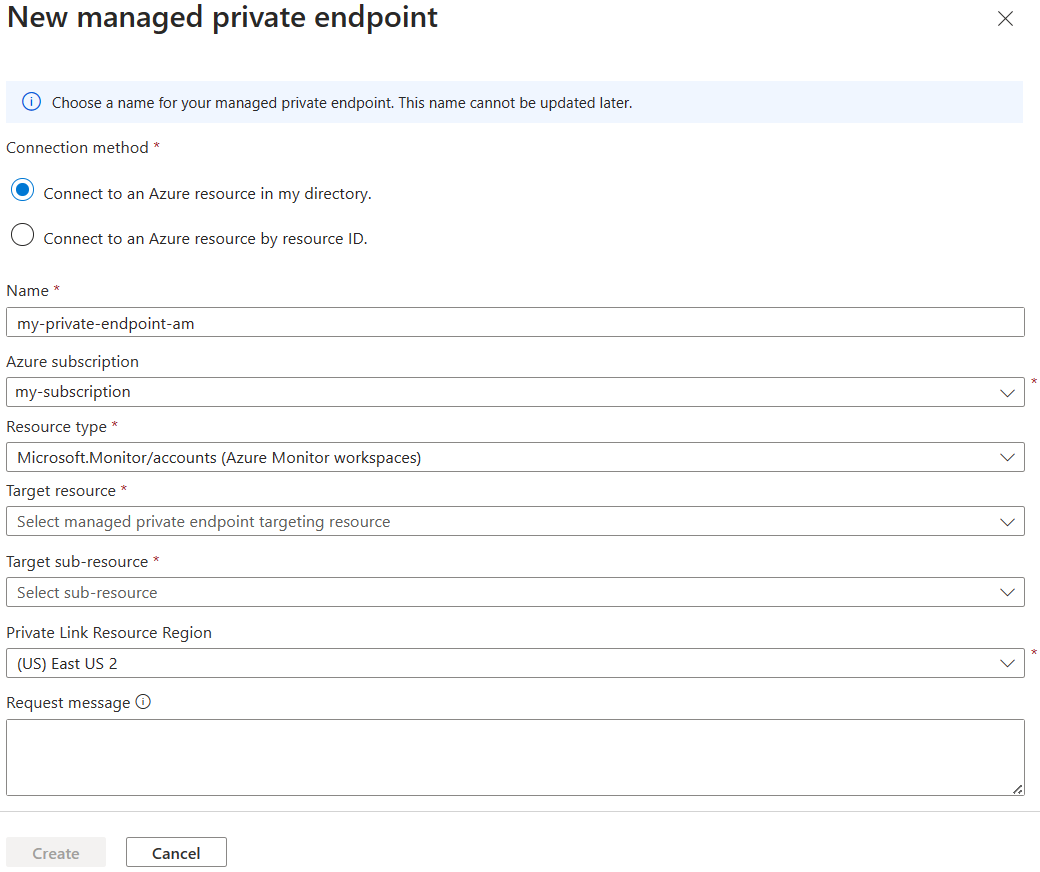Click the Cancel button

176,853
